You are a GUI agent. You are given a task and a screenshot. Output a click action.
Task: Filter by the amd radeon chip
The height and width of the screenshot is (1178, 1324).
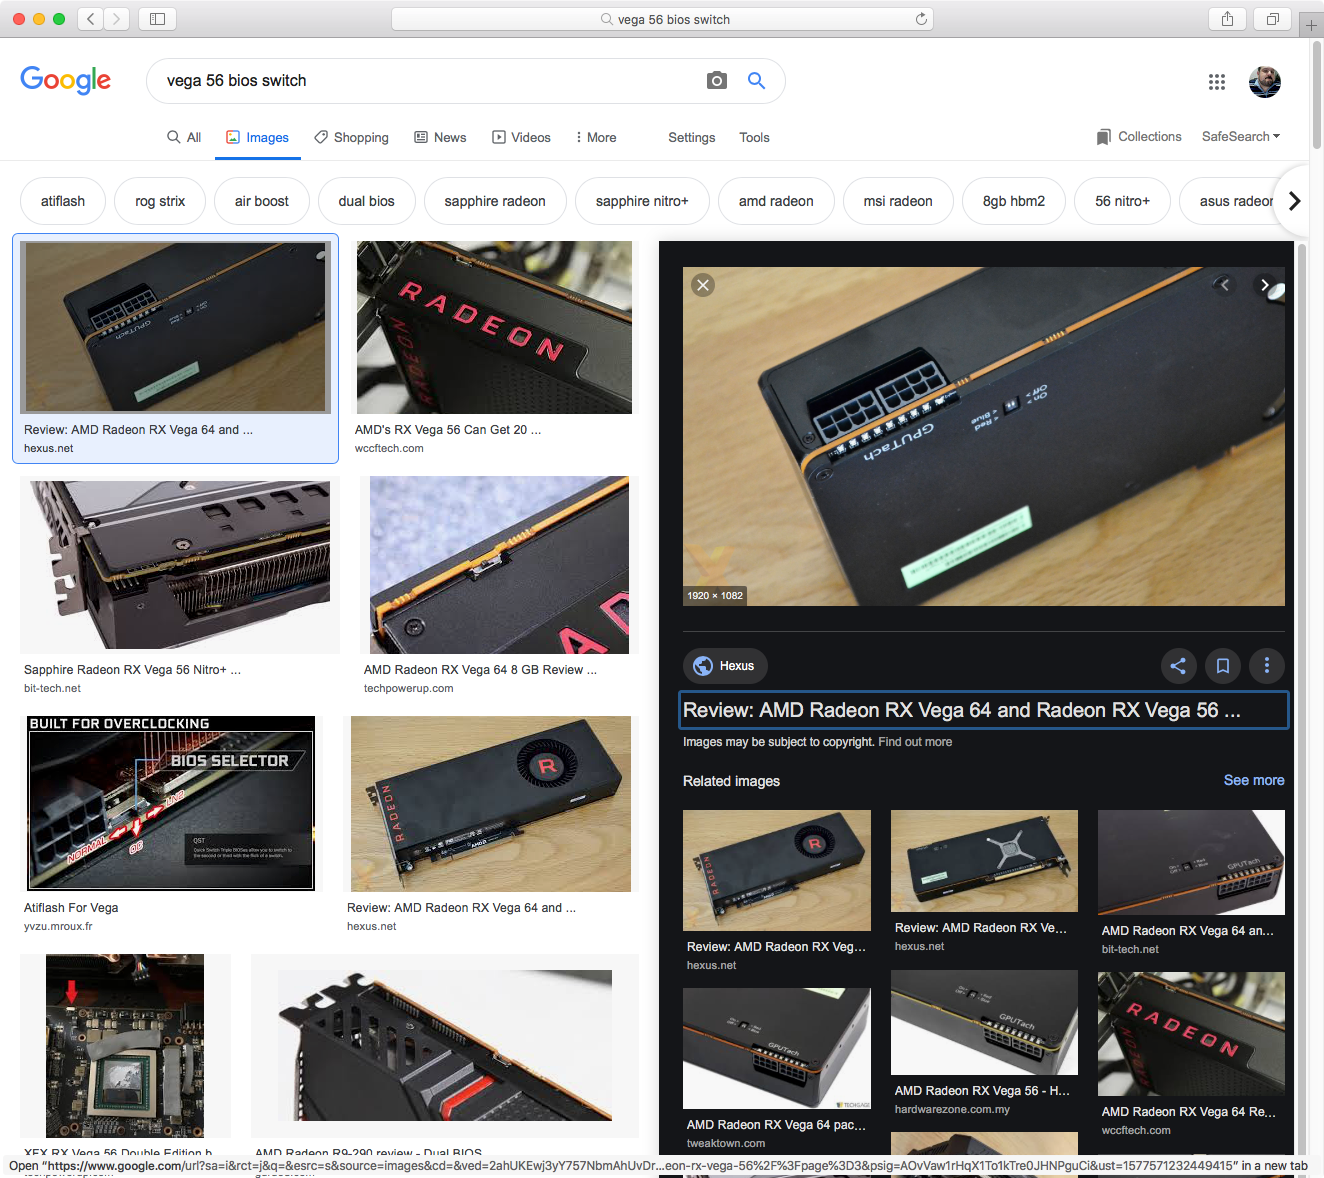[x=776, y=201]
